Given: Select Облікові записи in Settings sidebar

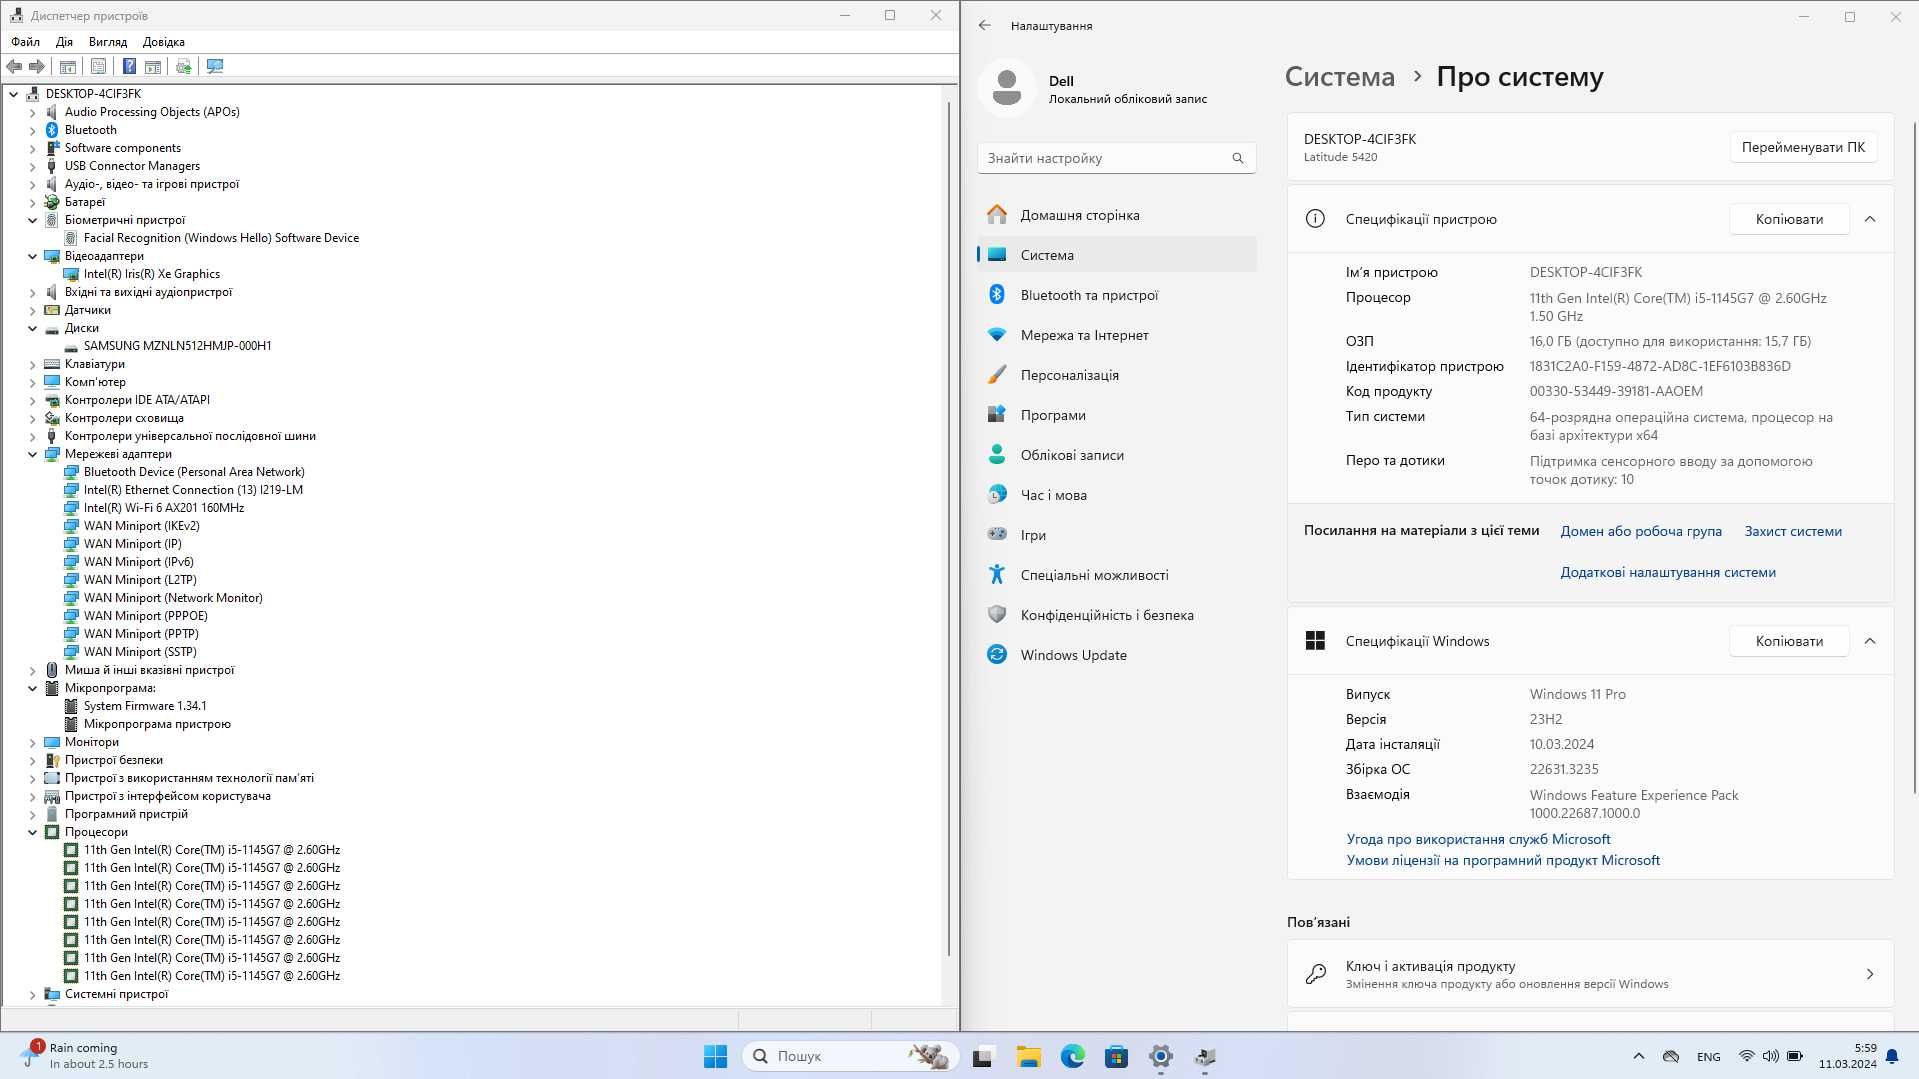Looking at the screenshot, I should point(1116,455).
